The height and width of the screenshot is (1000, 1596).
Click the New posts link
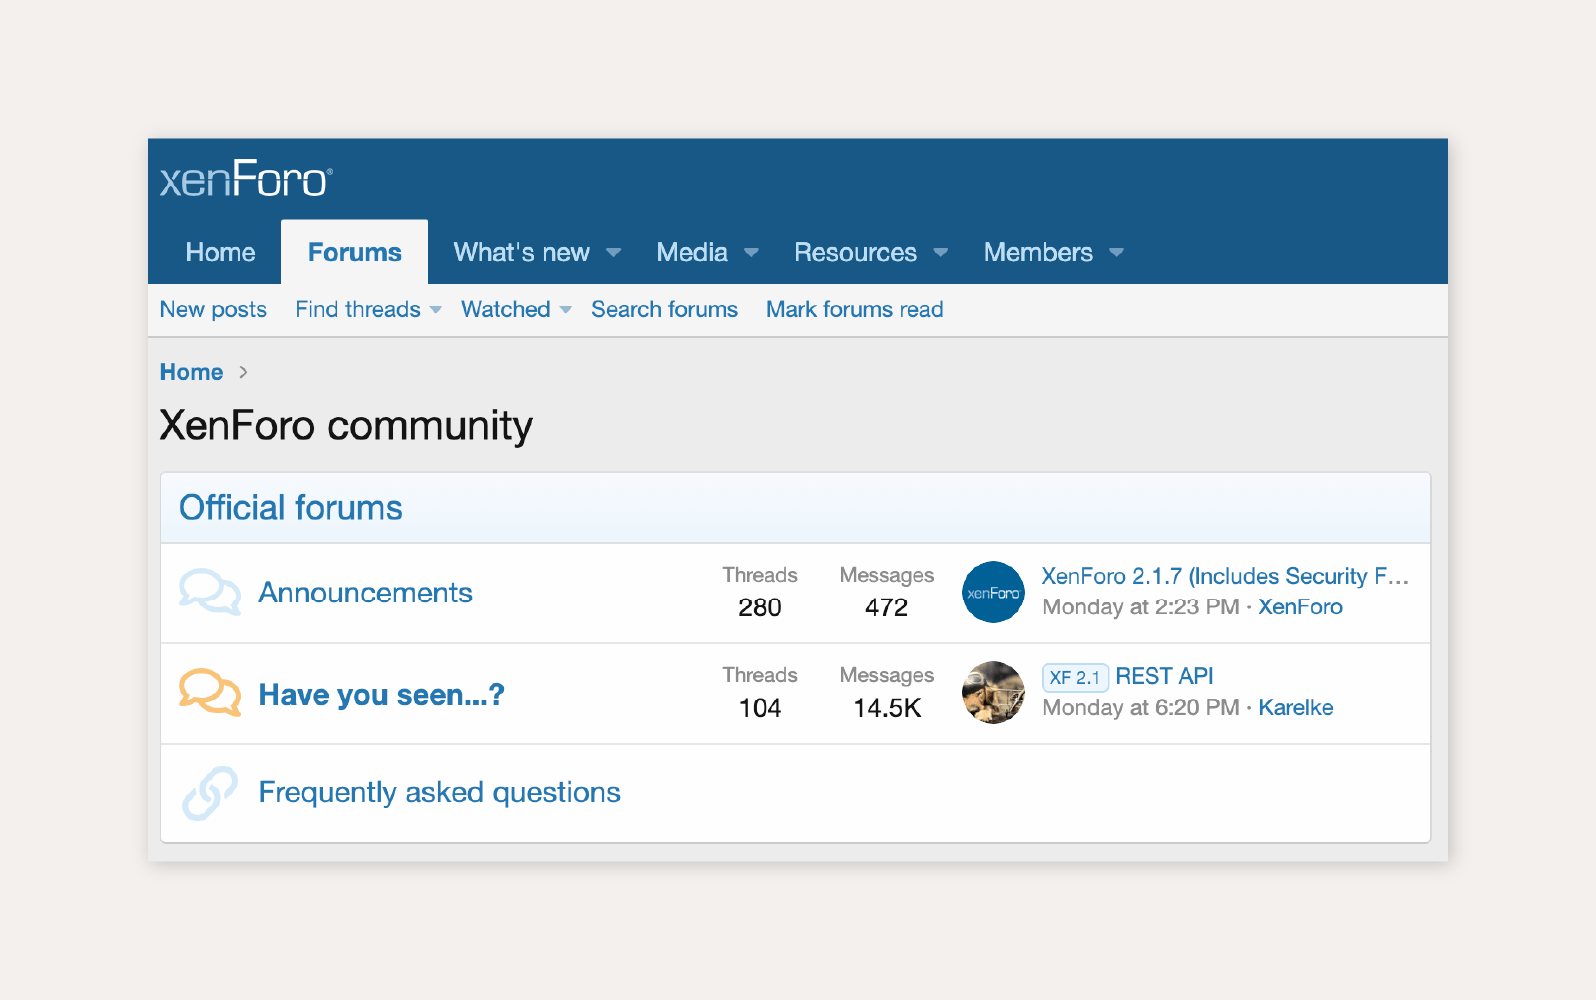tap(213, 309)
